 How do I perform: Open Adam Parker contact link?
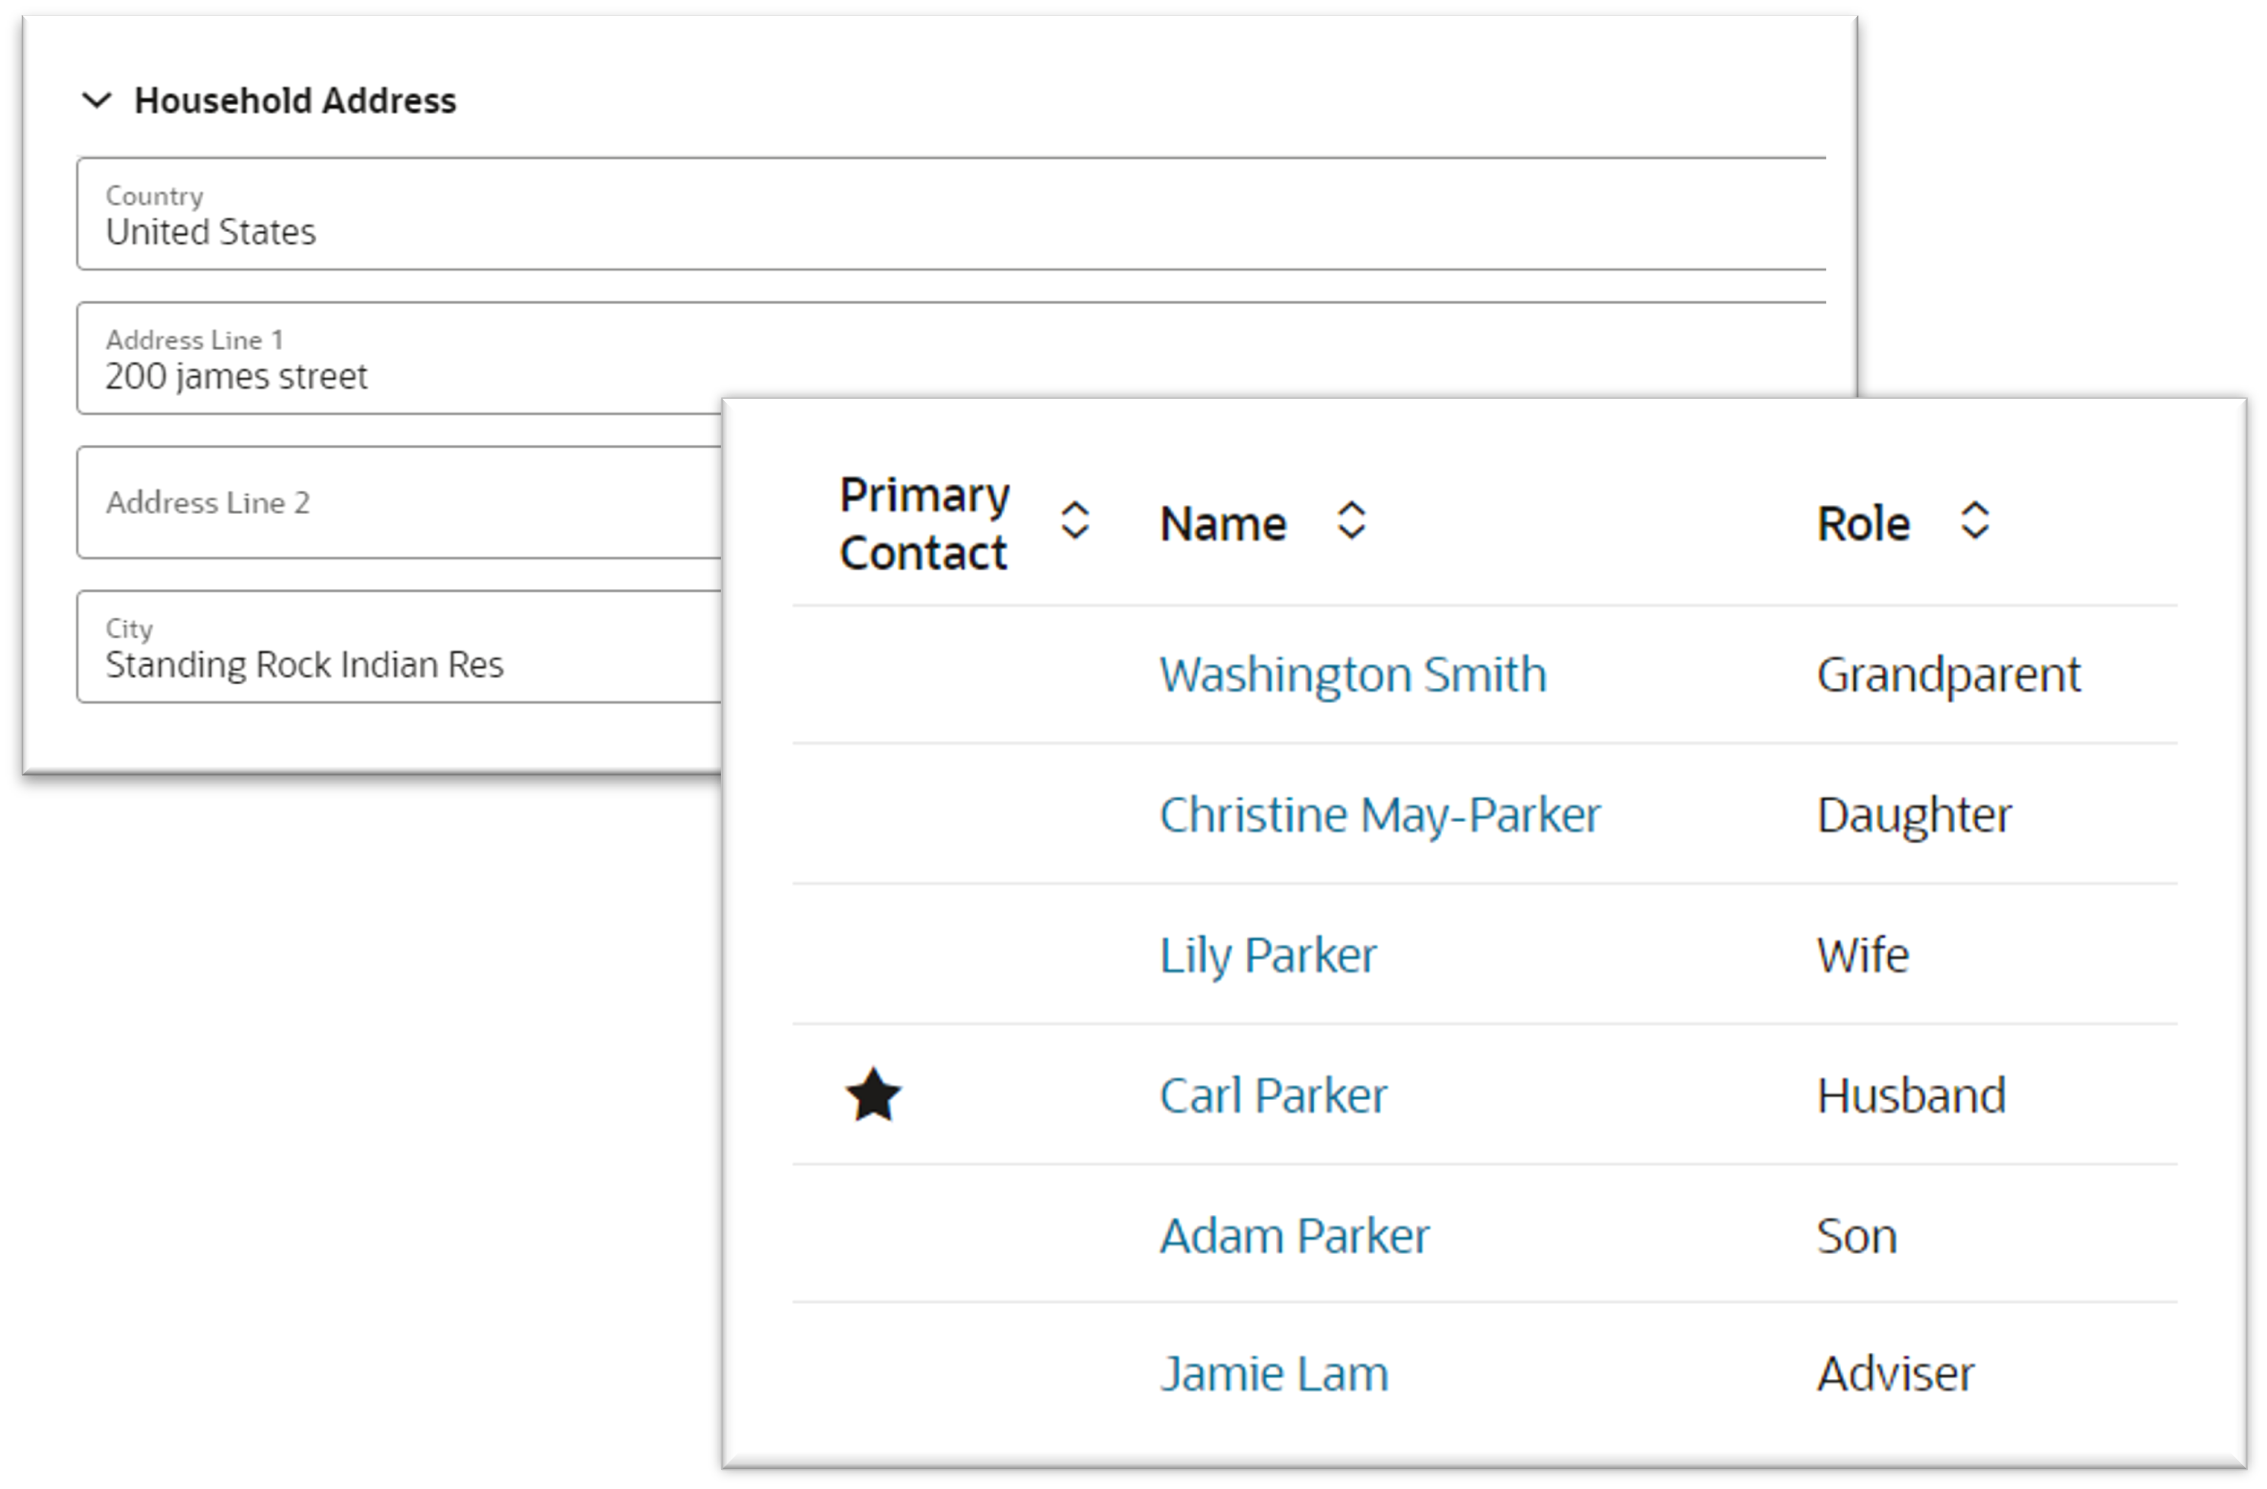click(x=1294, y=1236)
